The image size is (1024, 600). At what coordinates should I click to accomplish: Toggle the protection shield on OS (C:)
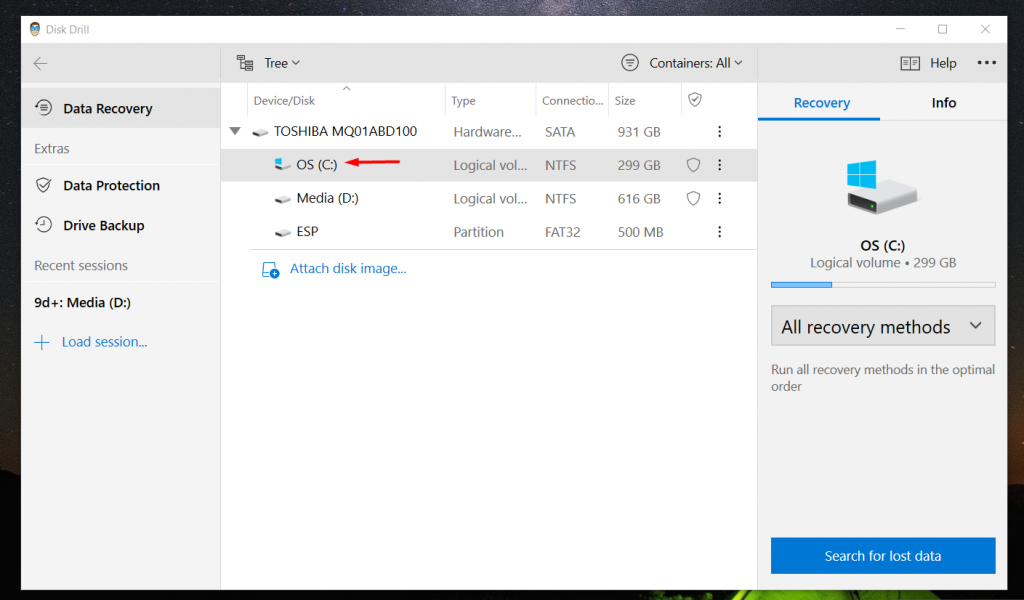(x=693, y=165)
